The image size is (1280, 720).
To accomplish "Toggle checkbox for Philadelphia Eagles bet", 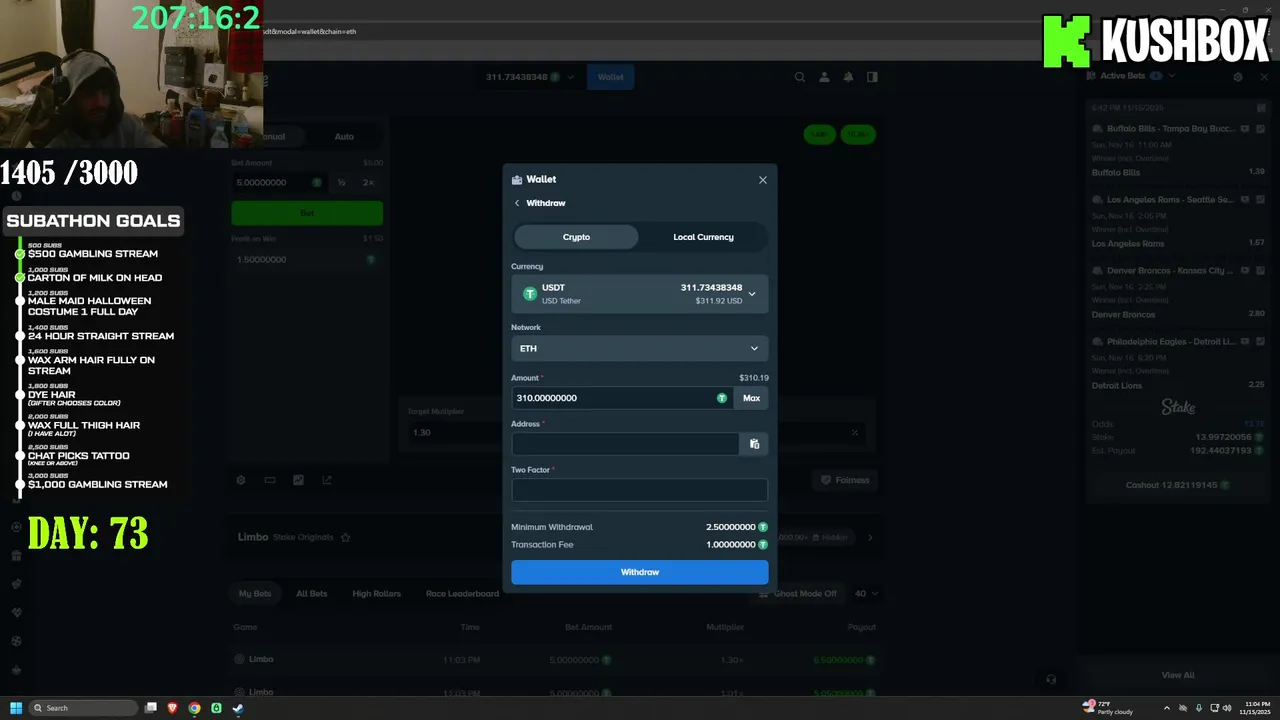I will (x=1260, y=342).
